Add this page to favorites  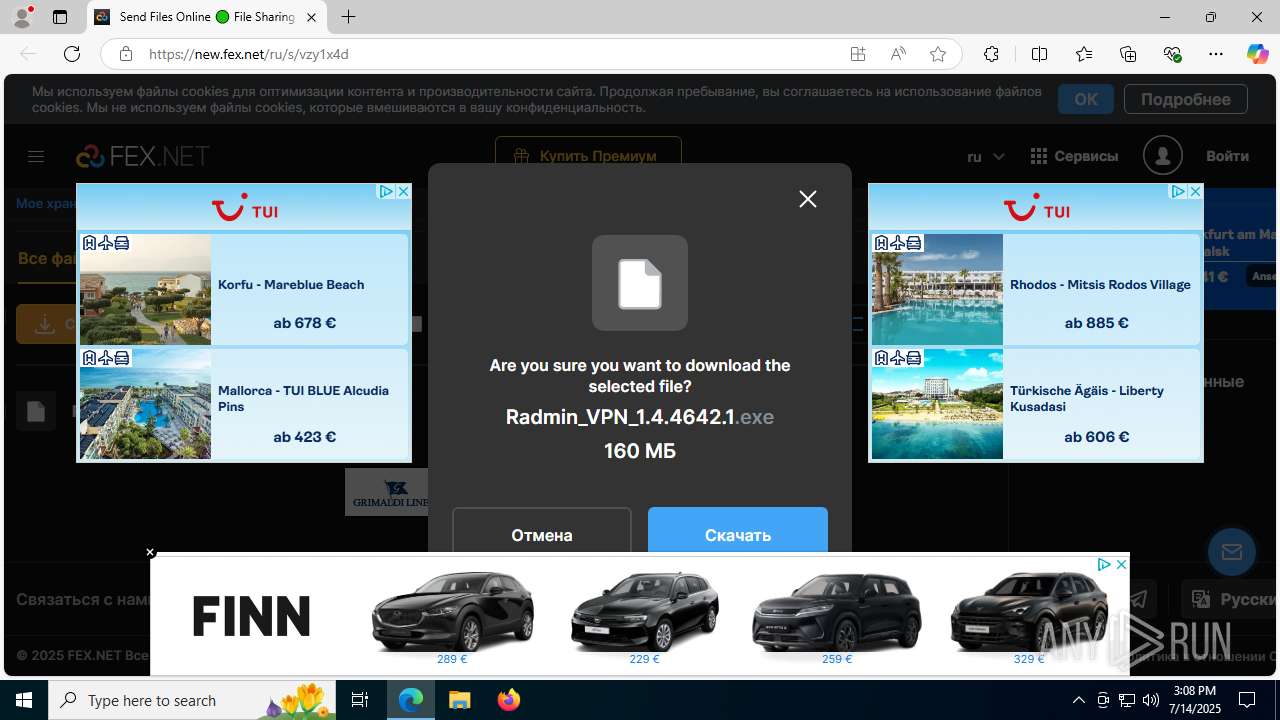point(938,54)
